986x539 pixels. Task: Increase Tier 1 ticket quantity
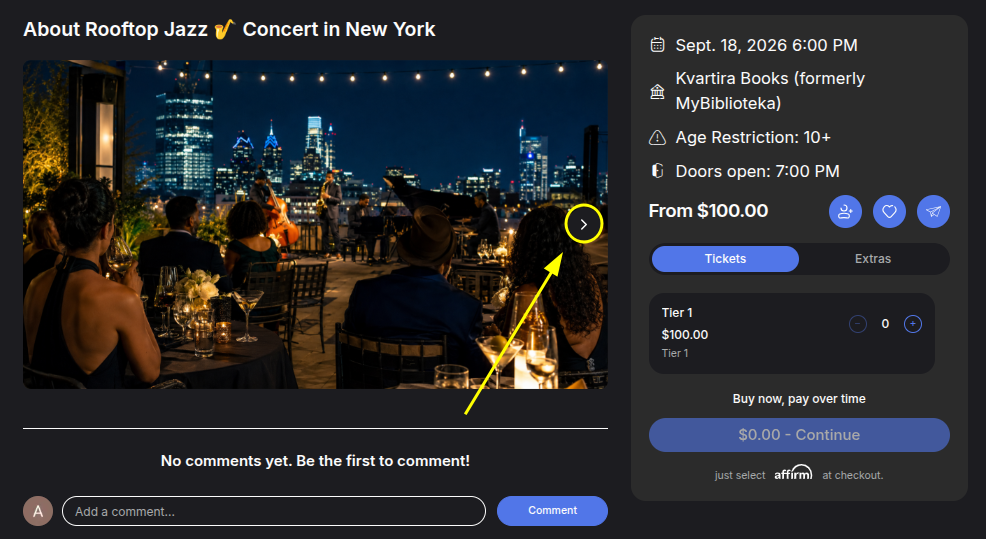tap(912, 324)
